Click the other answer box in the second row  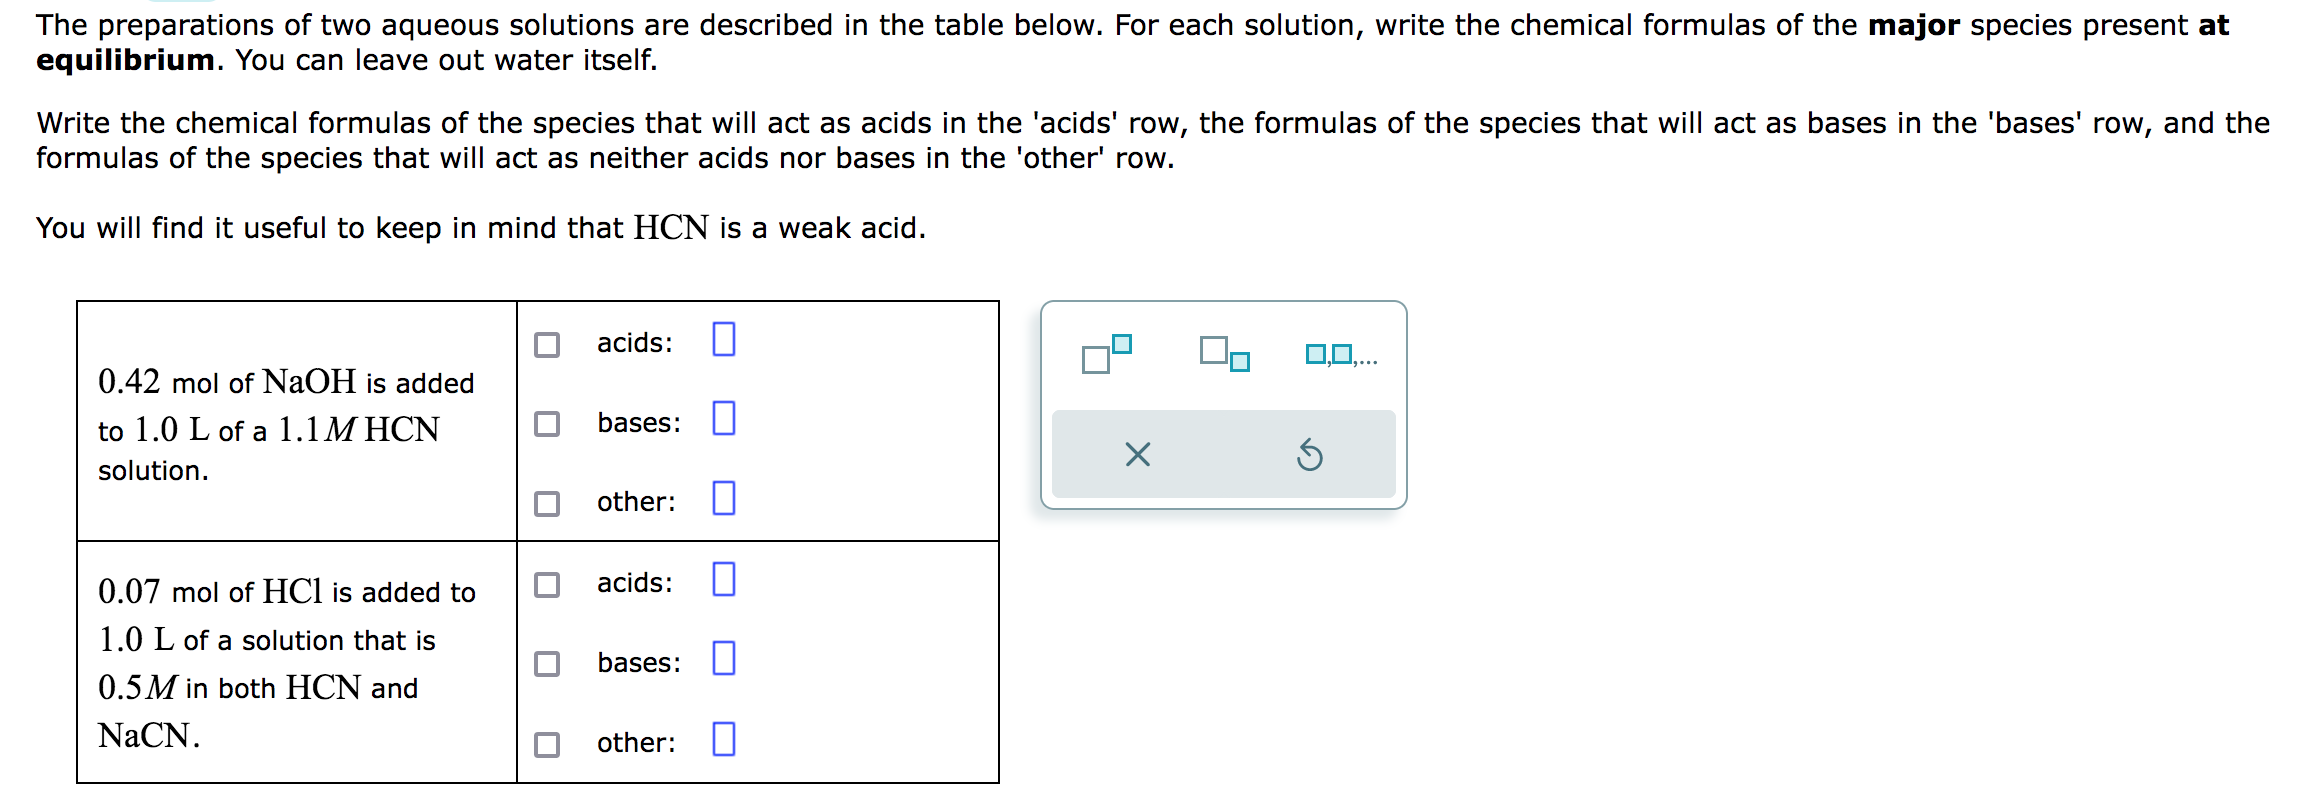click(722, 739)
